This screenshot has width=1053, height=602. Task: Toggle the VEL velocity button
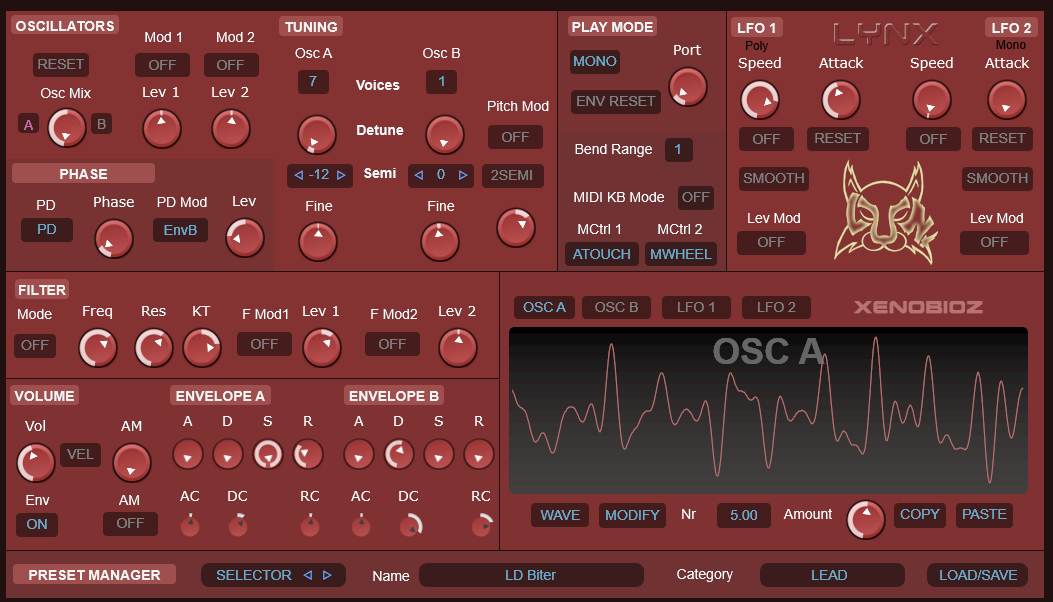81,455
